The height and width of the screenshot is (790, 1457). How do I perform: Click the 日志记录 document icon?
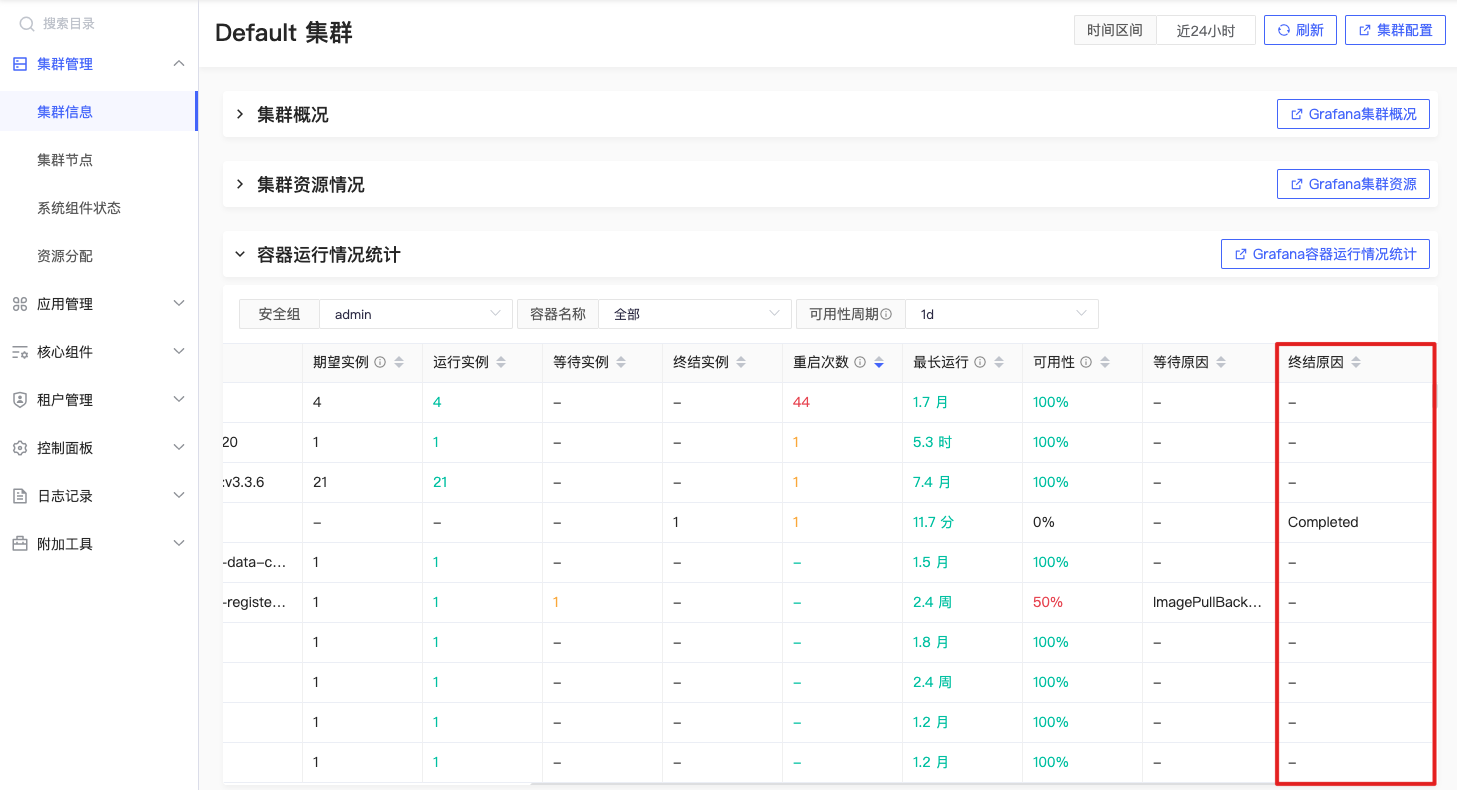coord(19,496)
